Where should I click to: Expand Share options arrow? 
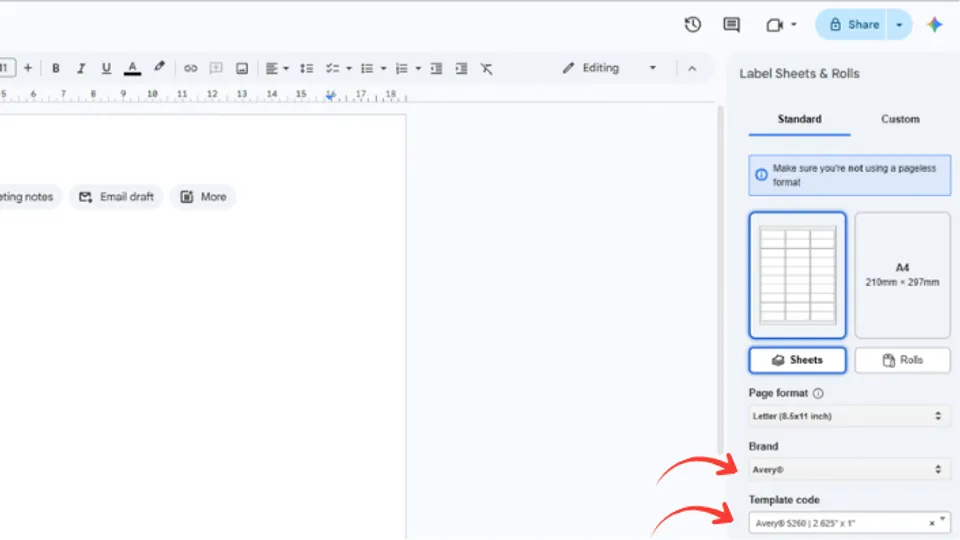coord(899,25)
